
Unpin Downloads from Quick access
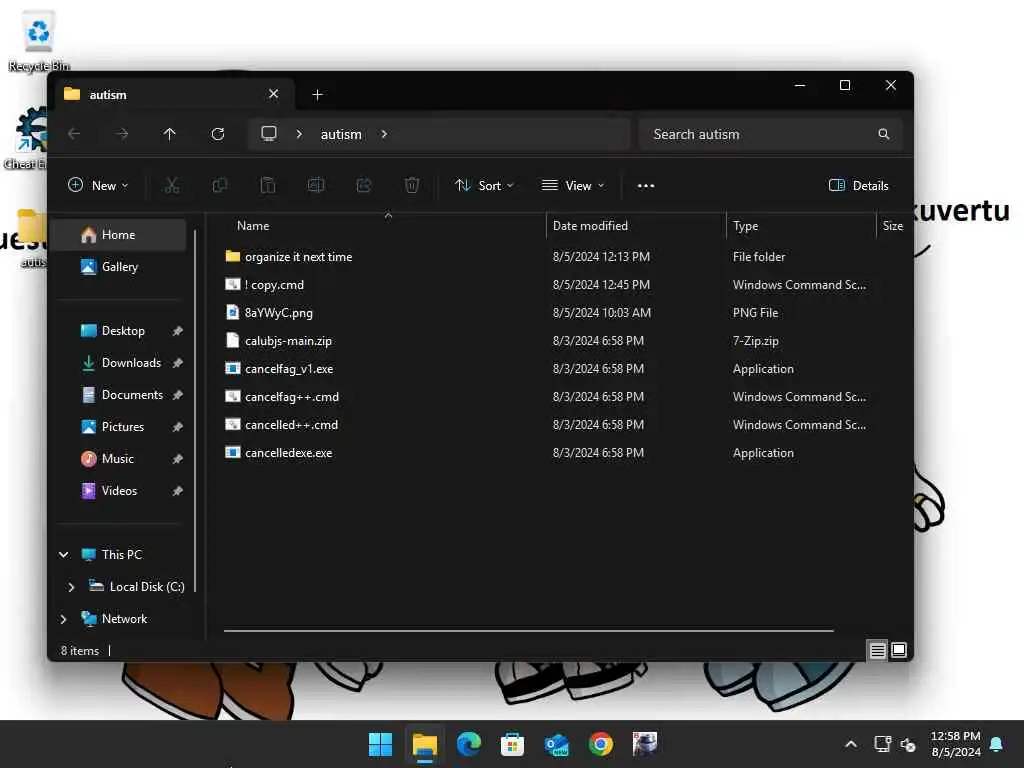coord(178,363)
